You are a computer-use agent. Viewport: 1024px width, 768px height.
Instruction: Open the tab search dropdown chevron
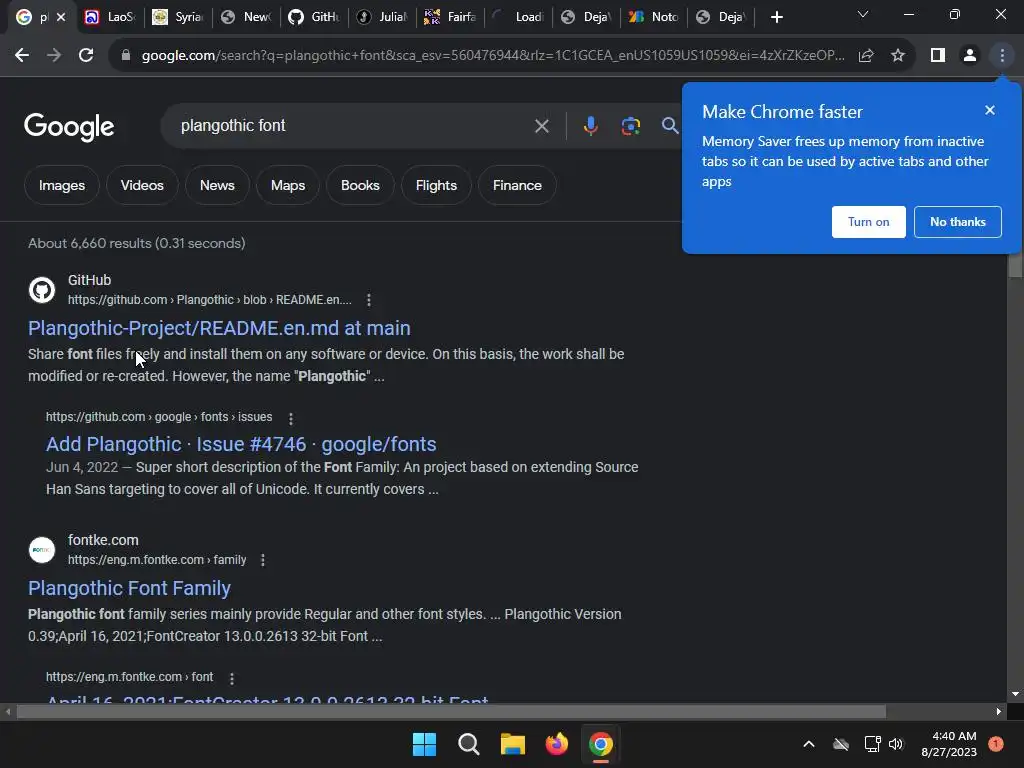click(863, 14)
